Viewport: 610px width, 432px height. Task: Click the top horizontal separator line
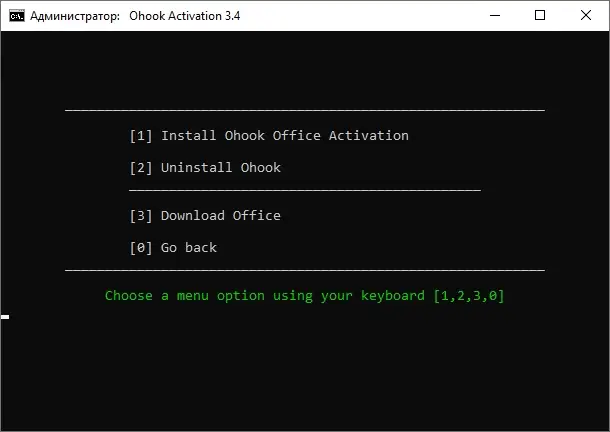304,108
